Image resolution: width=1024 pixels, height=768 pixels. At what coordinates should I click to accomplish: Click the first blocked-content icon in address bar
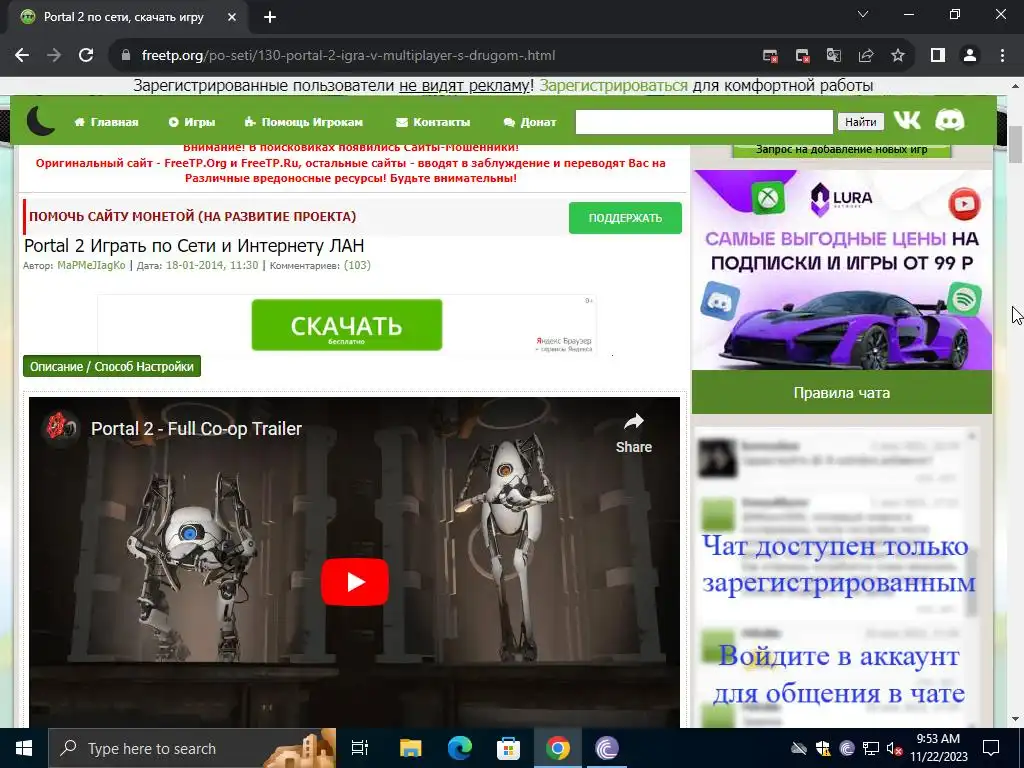pos(771,56)
